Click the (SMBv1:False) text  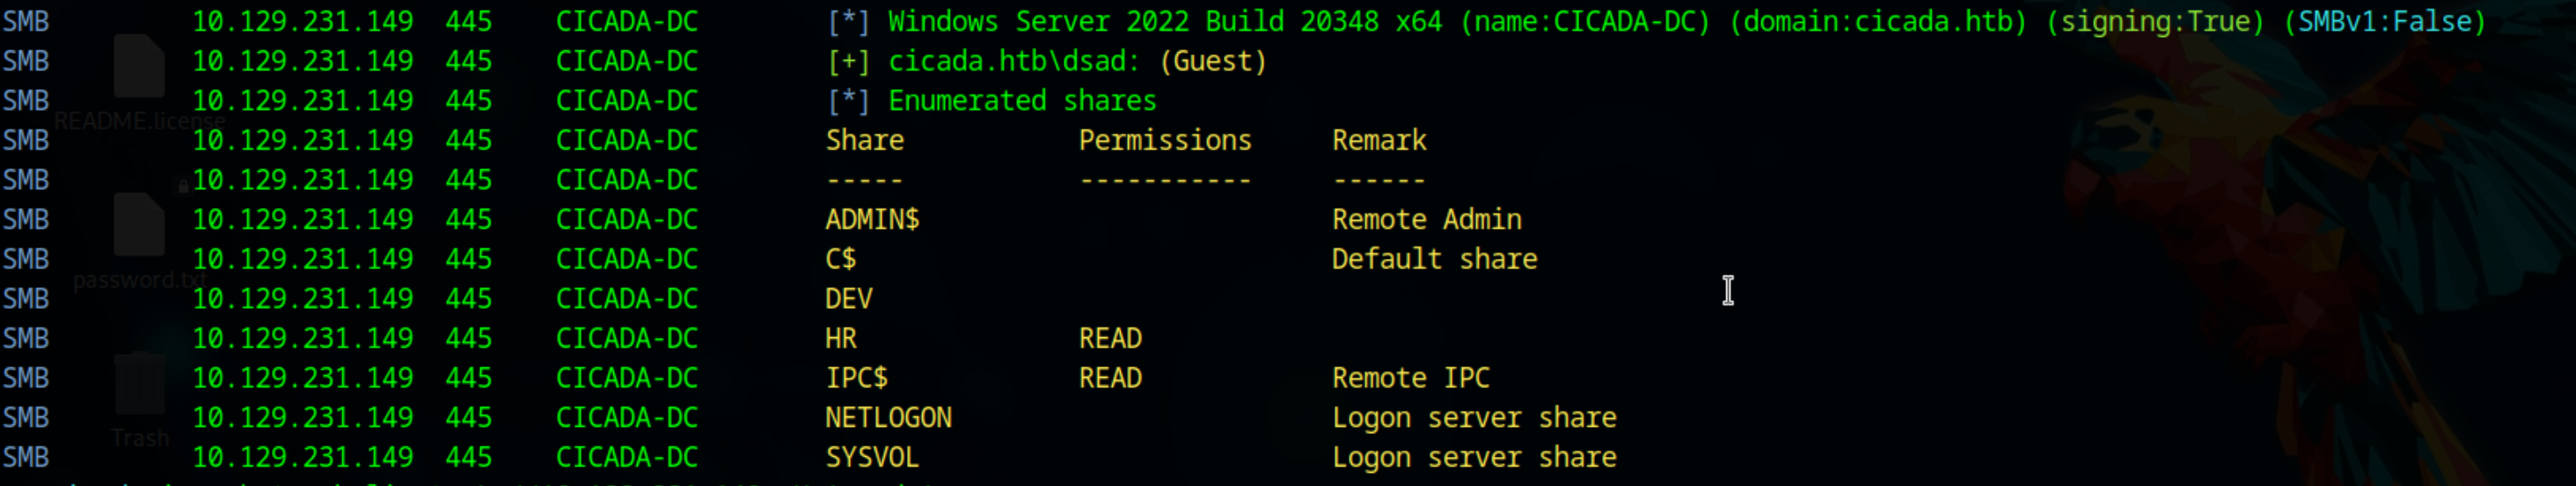[2385, 22]
